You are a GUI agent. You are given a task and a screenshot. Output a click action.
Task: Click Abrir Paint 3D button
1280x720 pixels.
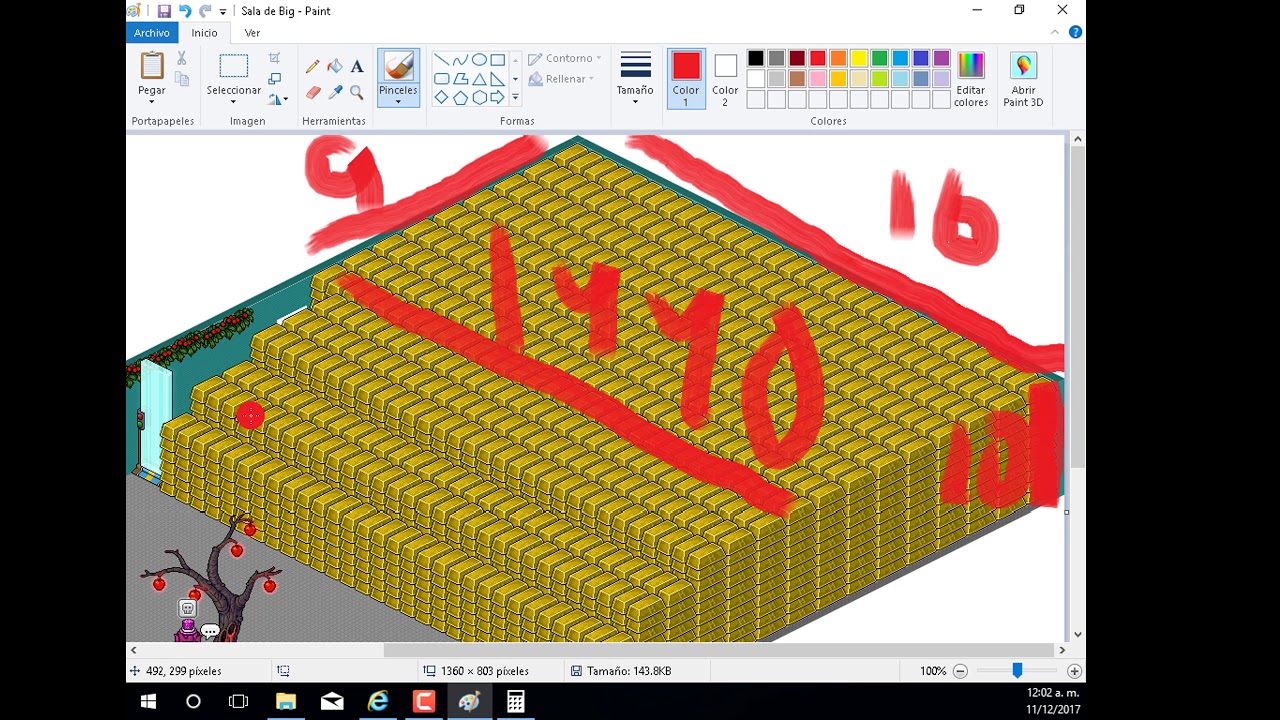1023,79
